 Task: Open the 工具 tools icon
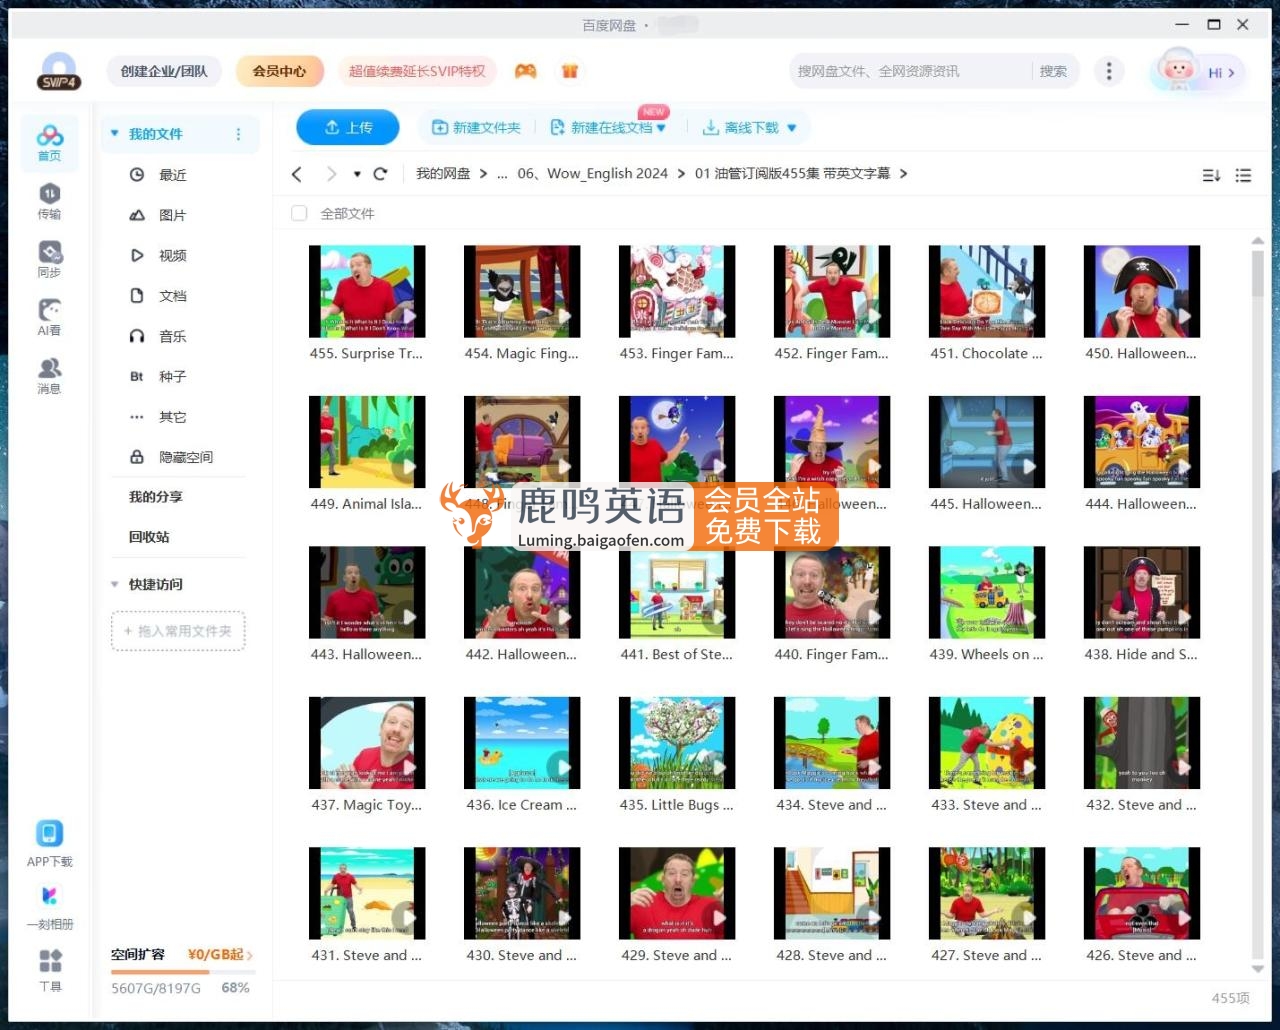(50, 970)
